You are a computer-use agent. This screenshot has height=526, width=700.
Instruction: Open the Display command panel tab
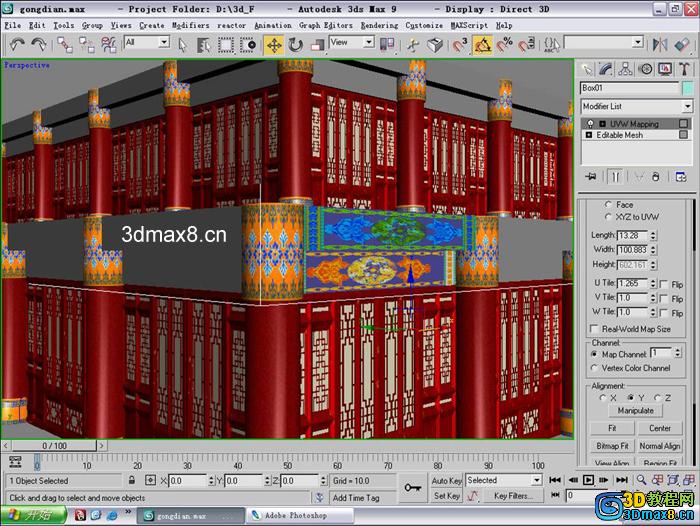pyautogui.click(x=665, y=69)
